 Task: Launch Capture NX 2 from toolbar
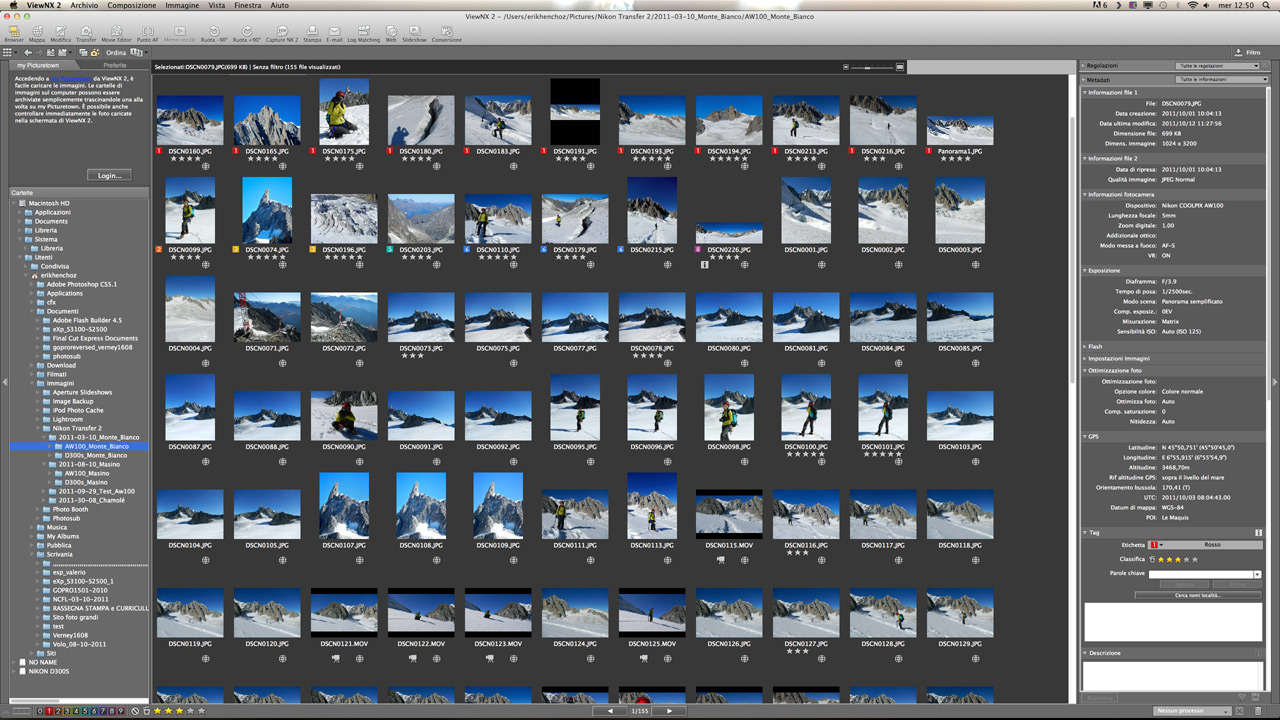click(x=281, y=33)
